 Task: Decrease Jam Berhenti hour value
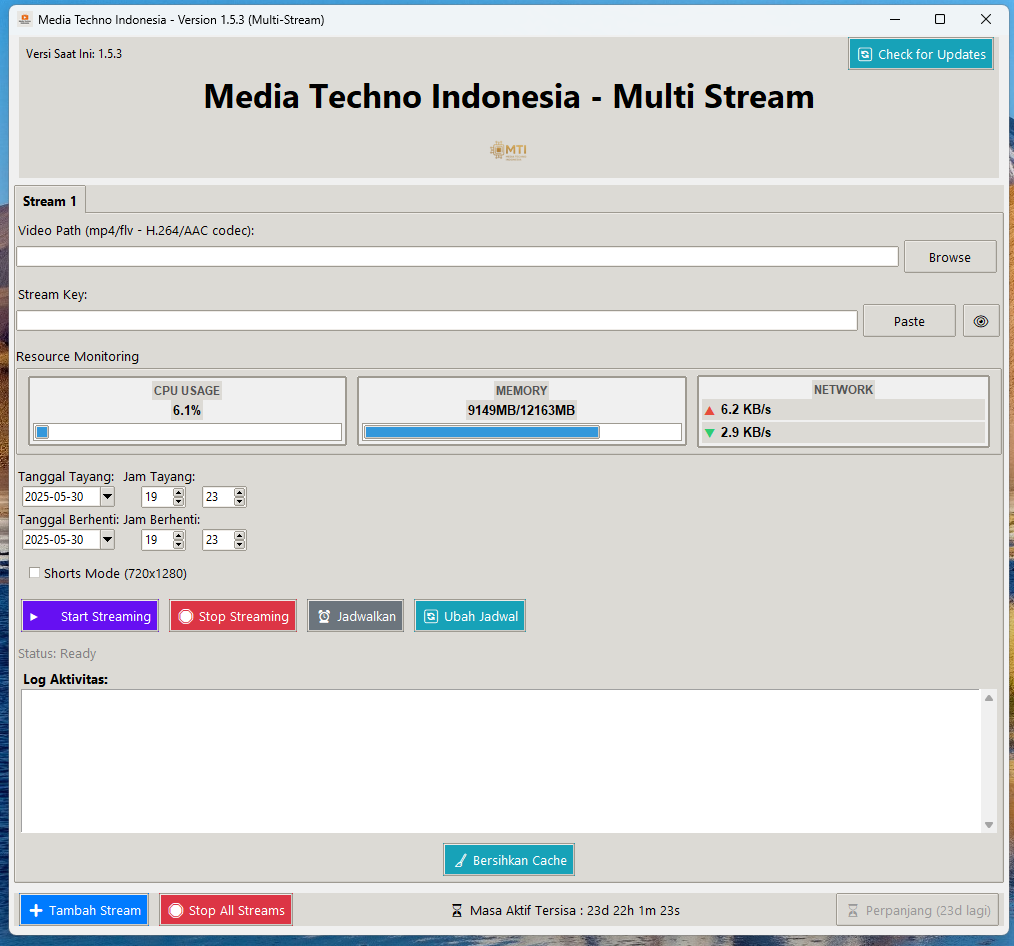(x=178, y=544)
